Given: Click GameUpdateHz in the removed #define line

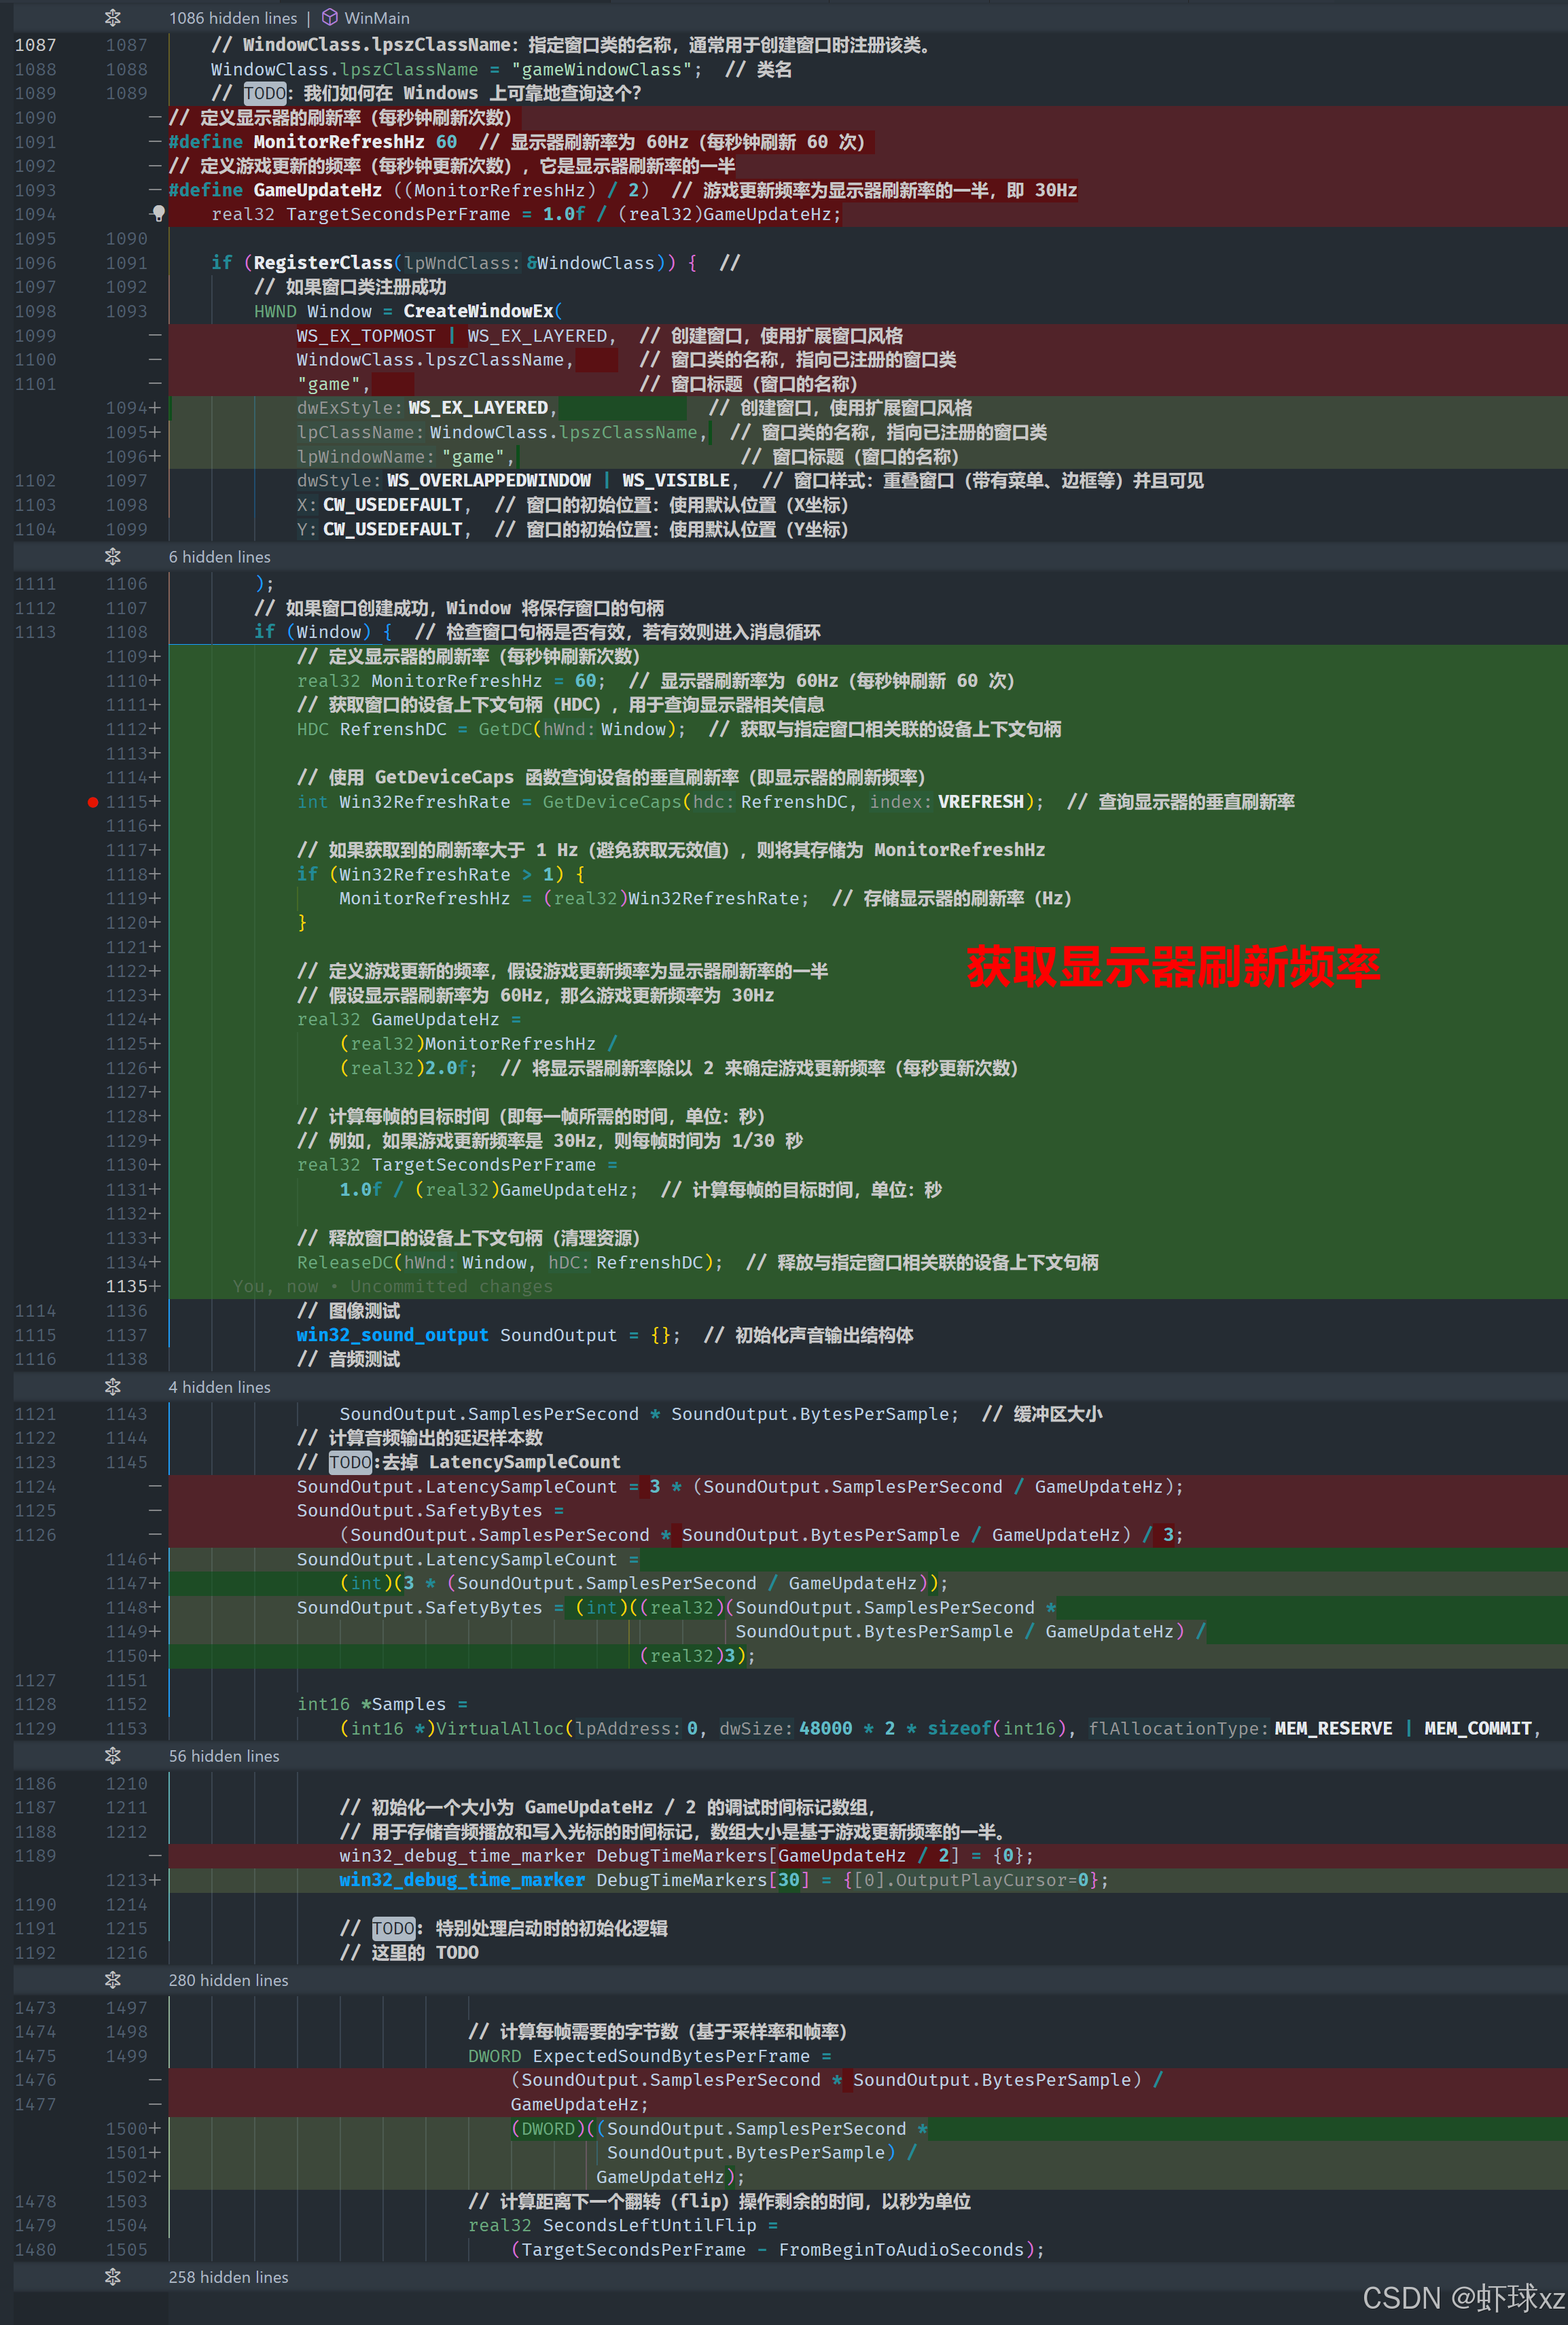Looking at the screenshot, I should coord(318,190).
